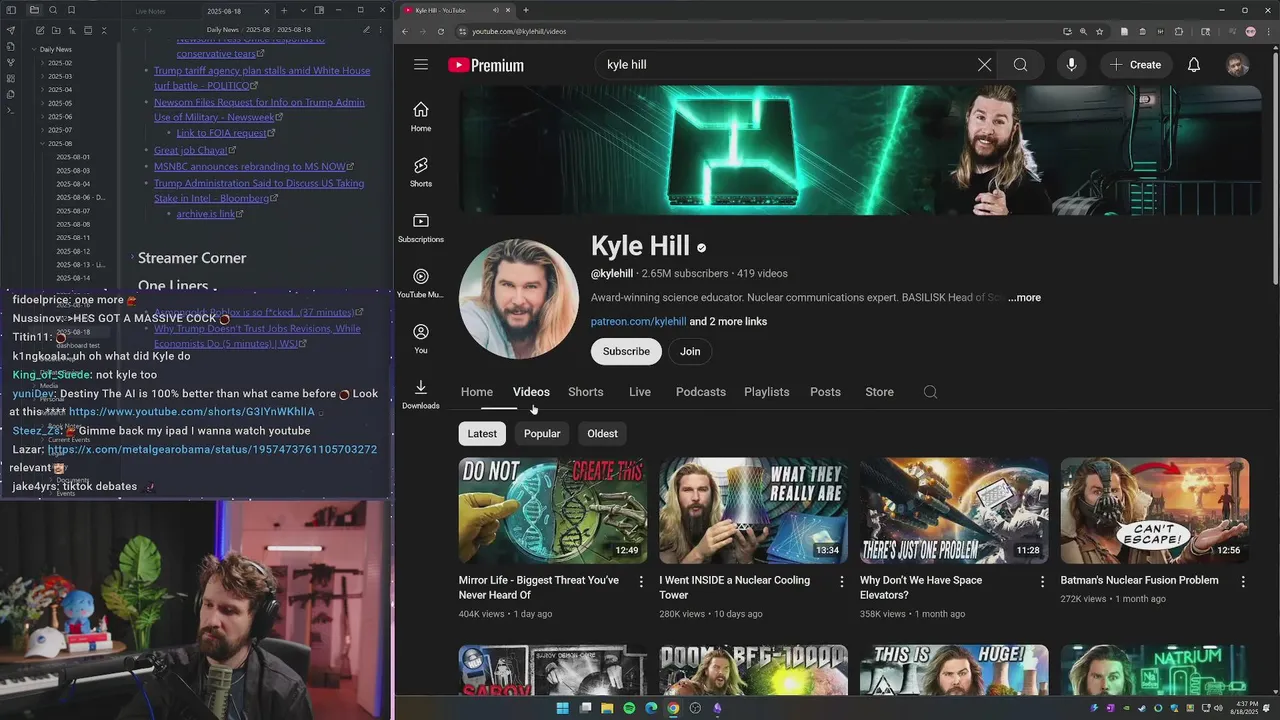
Task: Switch to the channel Shorts tab
Action: point(585,392)
